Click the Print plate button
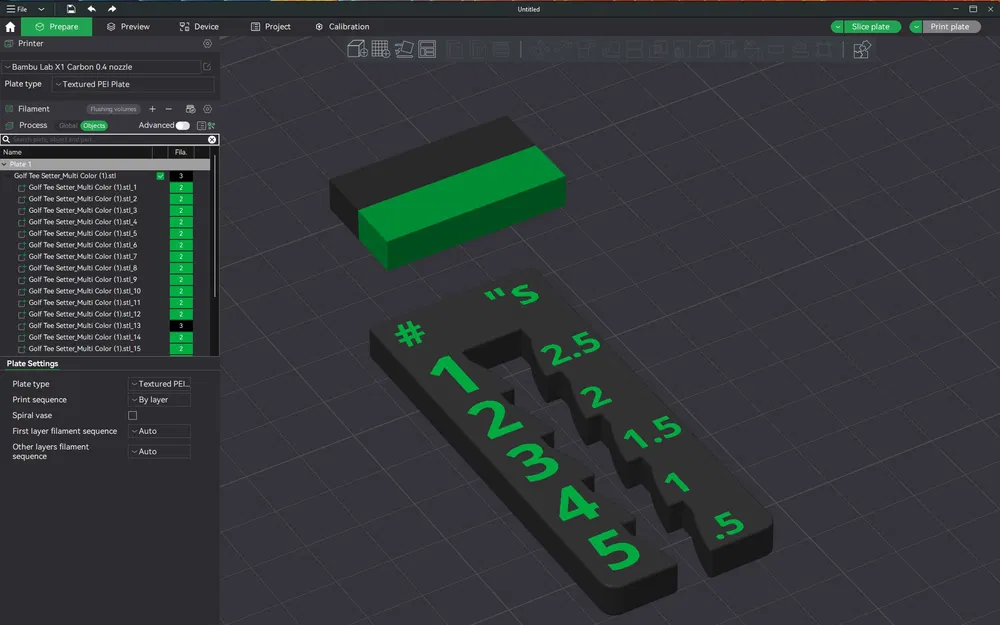The width and height of the screenshot is (1000, 625). click(950, 27)
